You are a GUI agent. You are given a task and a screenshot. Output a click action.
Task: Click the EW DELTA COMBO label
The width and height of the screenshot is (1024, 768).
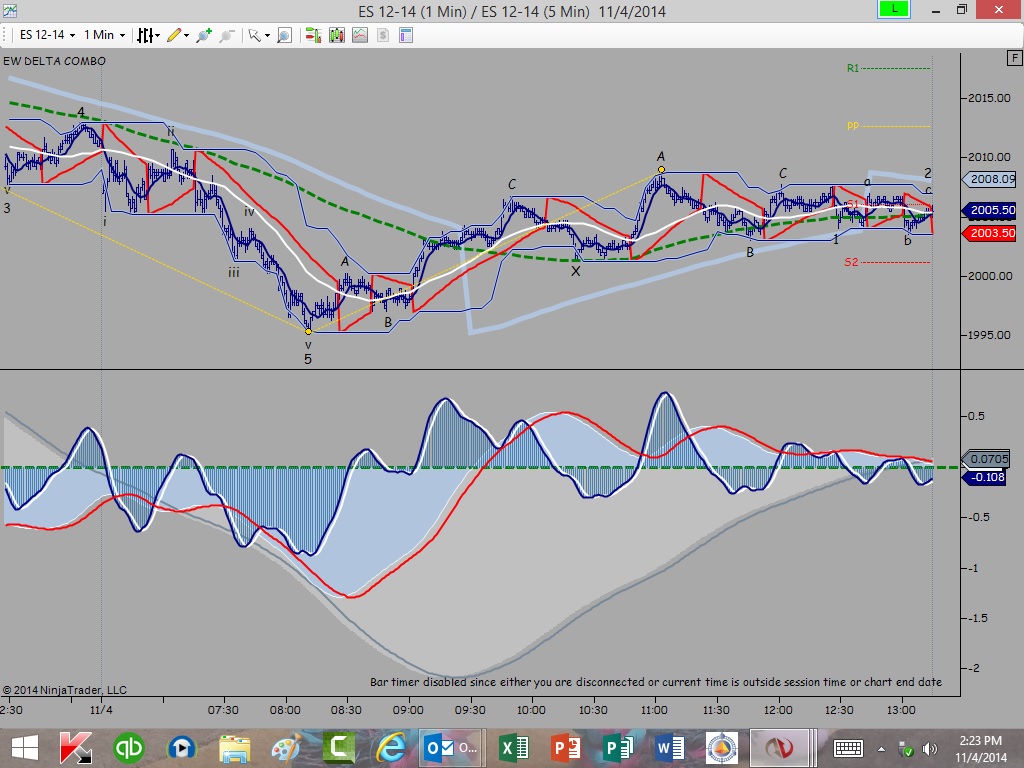[54, 61]
